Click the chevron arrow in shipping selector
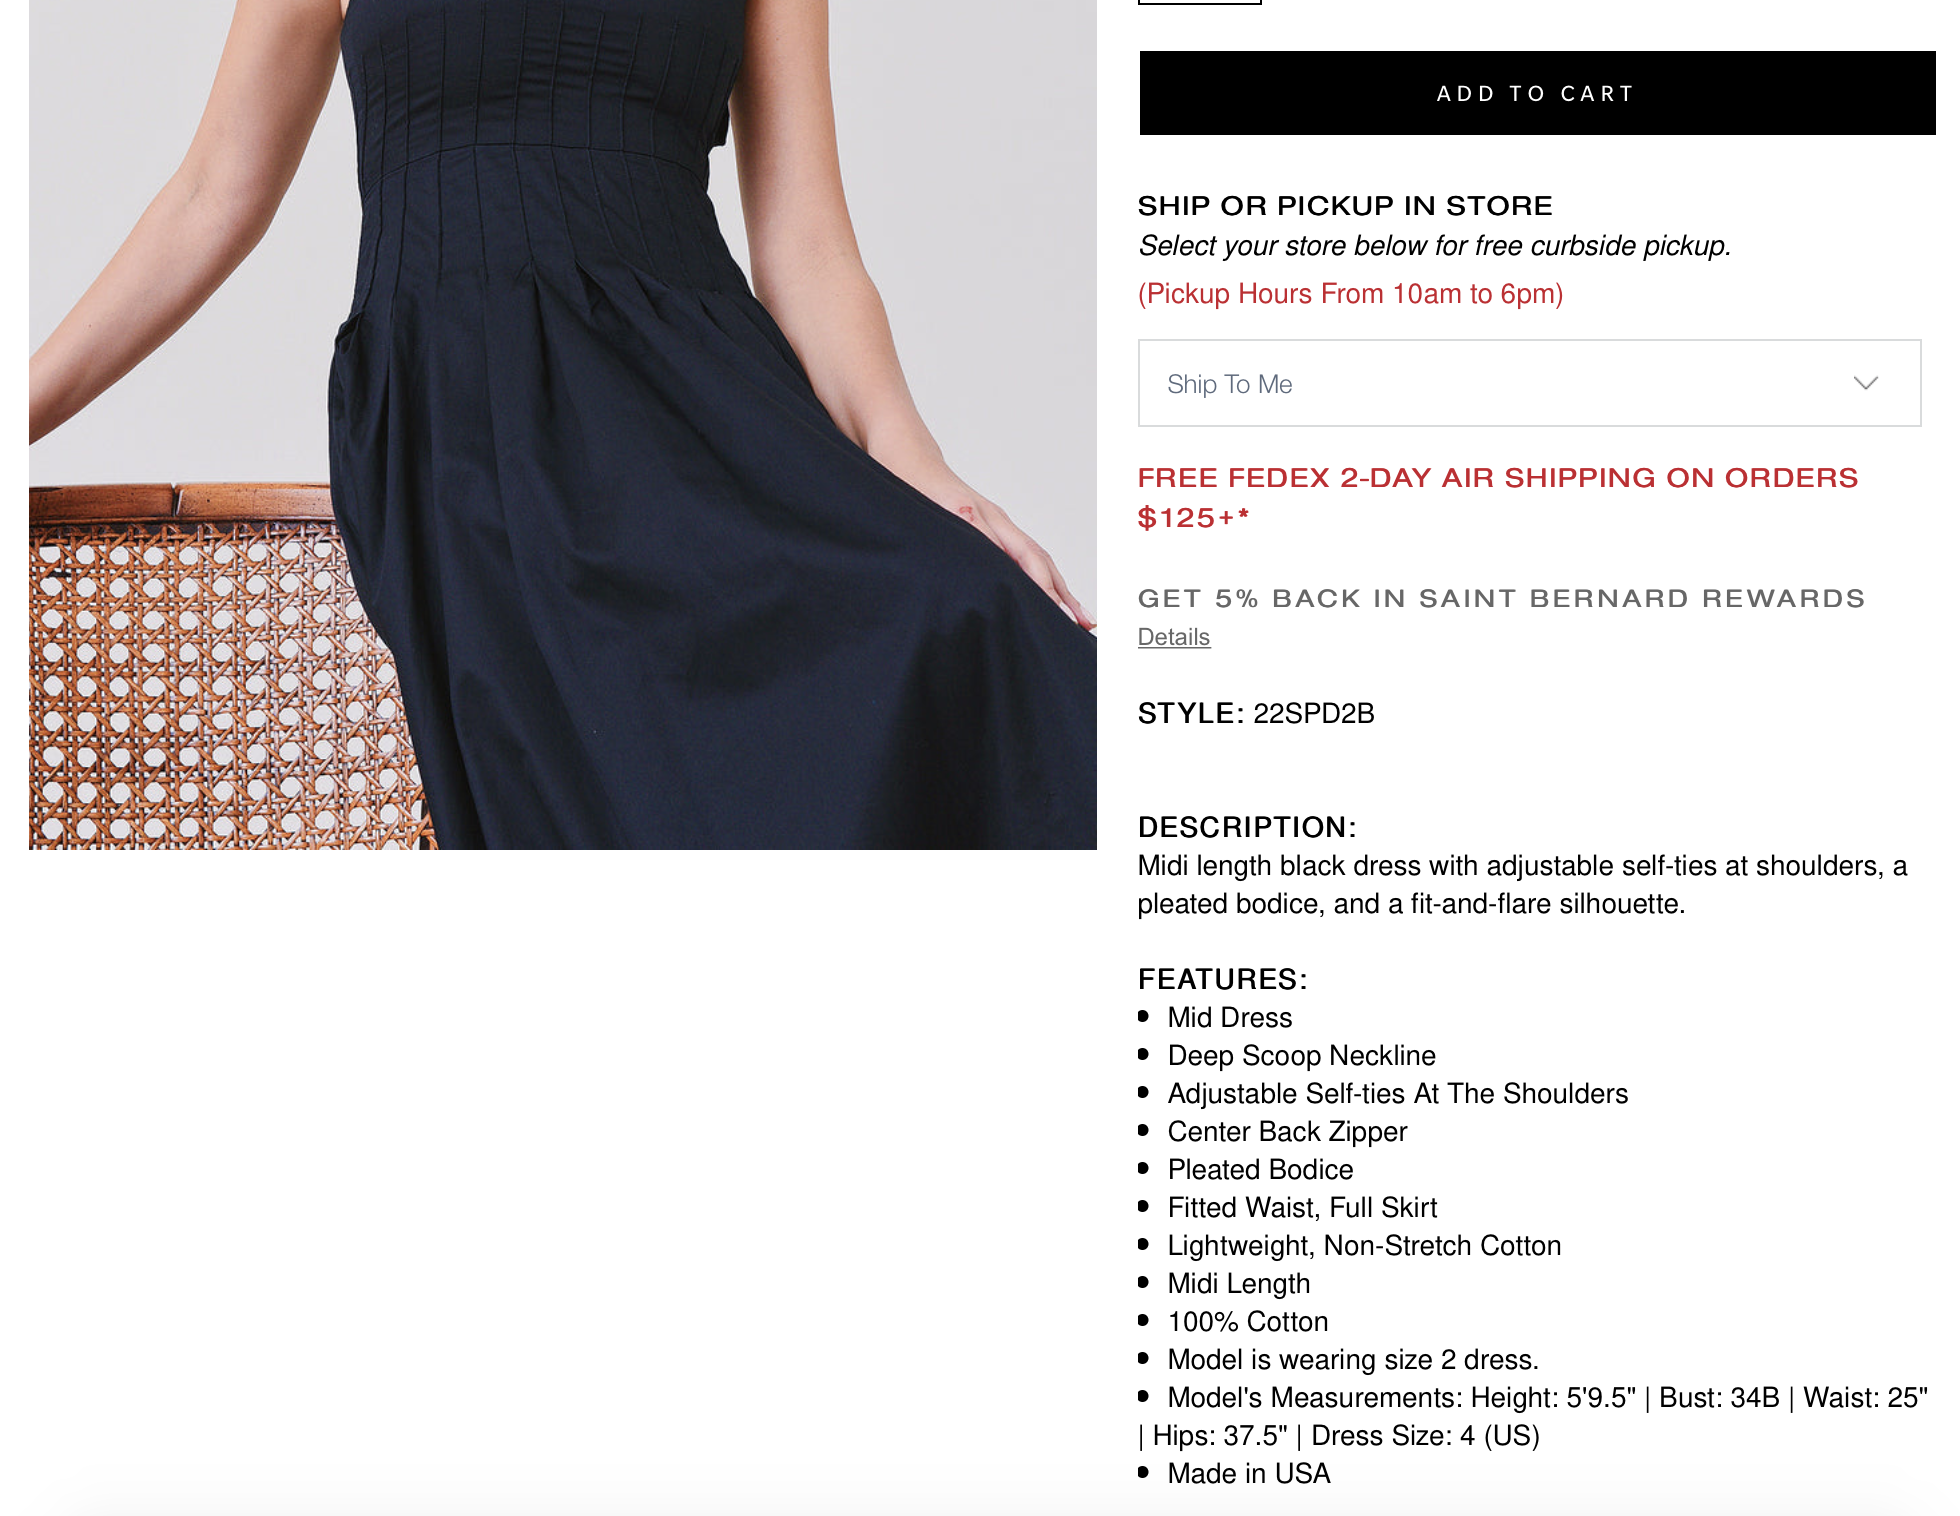 click(1865, 383)
